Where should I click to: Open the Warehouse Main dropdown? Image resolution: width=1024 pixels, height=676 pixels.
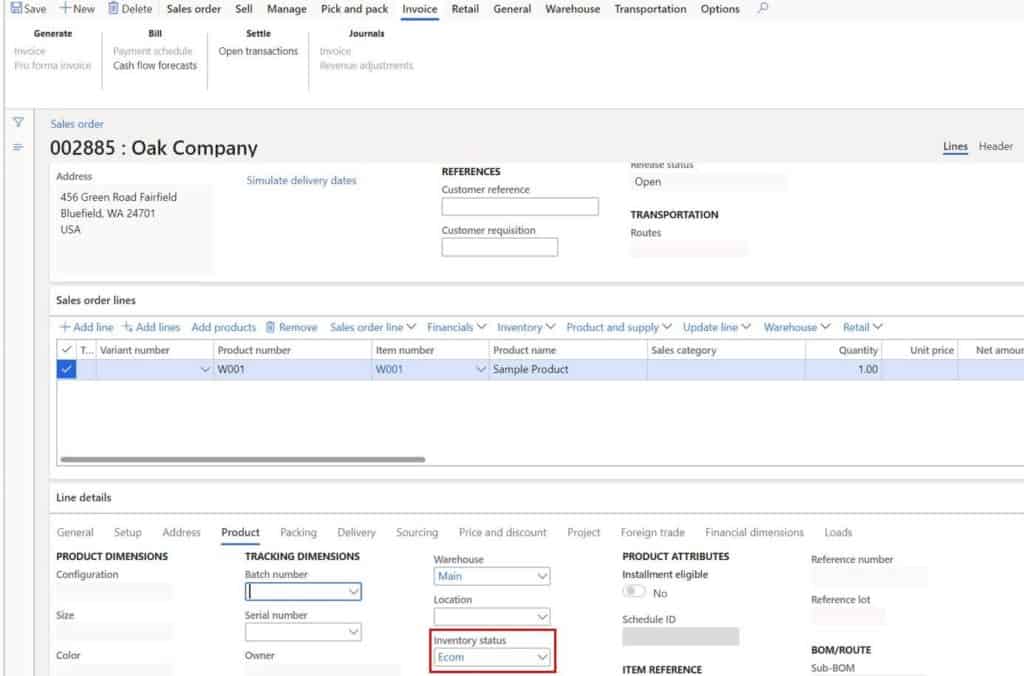pyautogui.click(x=542, y=576)
